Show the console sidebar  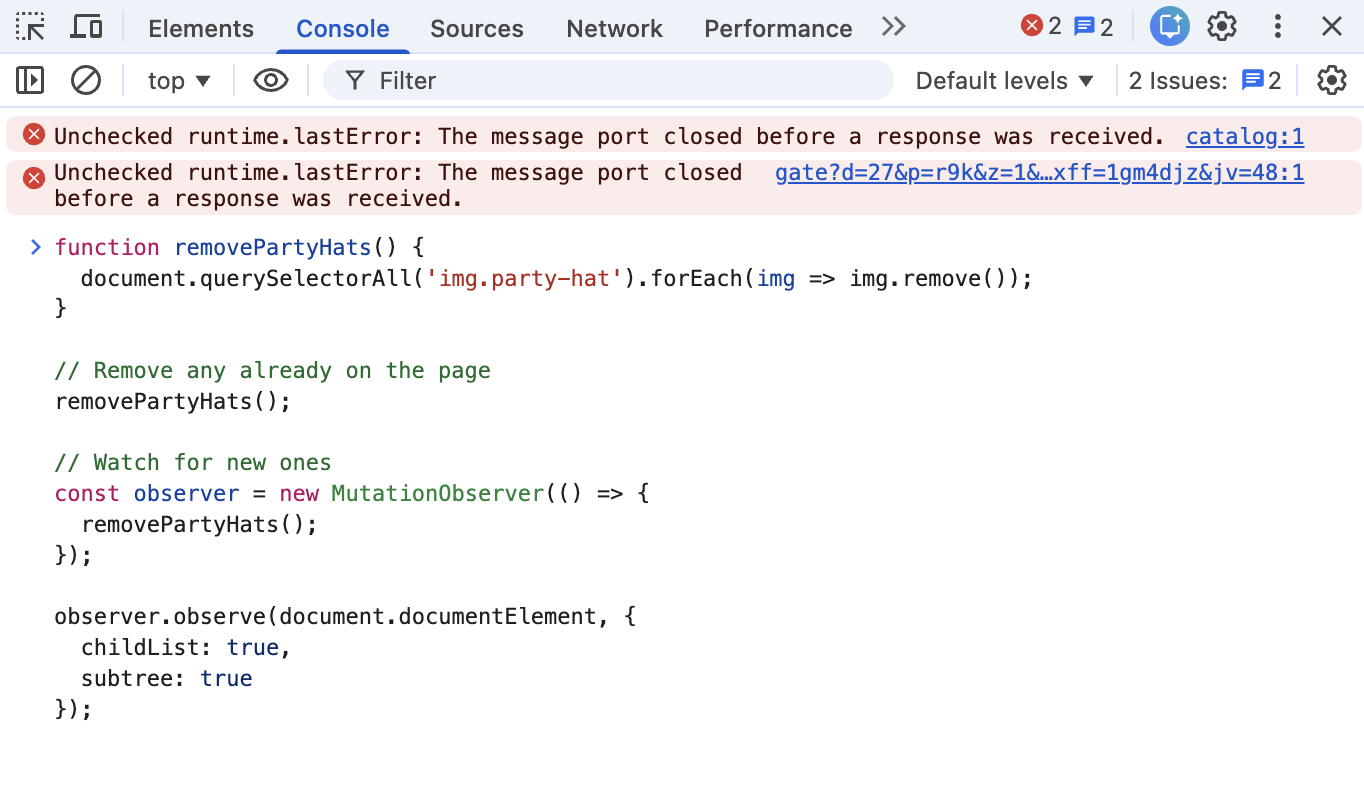[31, 80]
